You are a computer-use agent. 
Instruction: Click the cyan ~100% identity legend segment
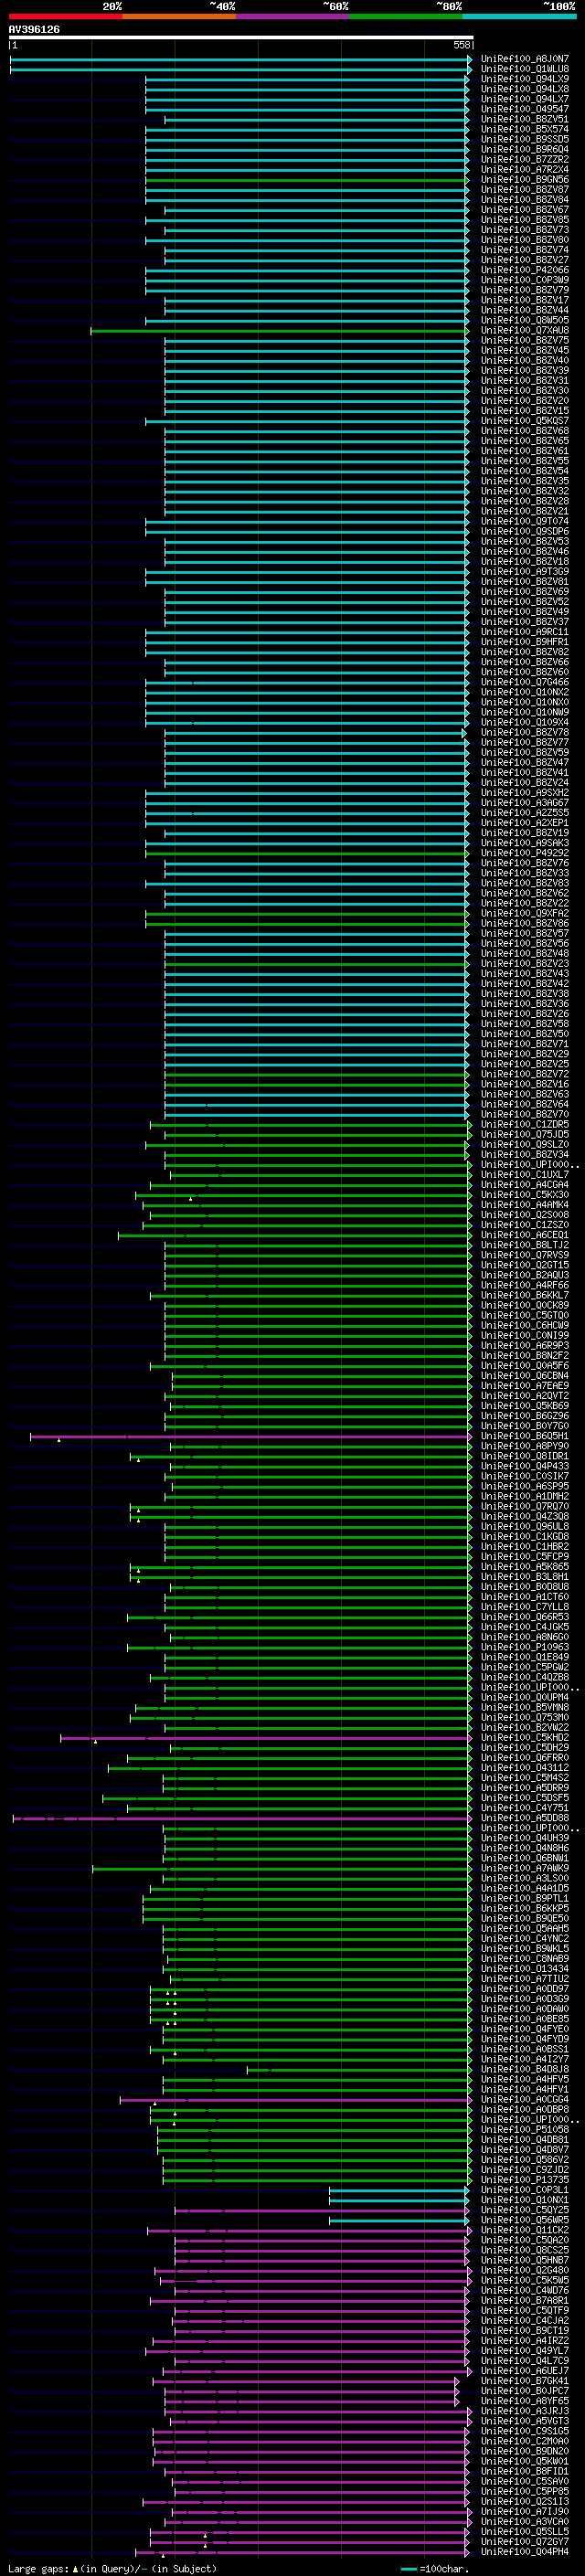519,16
